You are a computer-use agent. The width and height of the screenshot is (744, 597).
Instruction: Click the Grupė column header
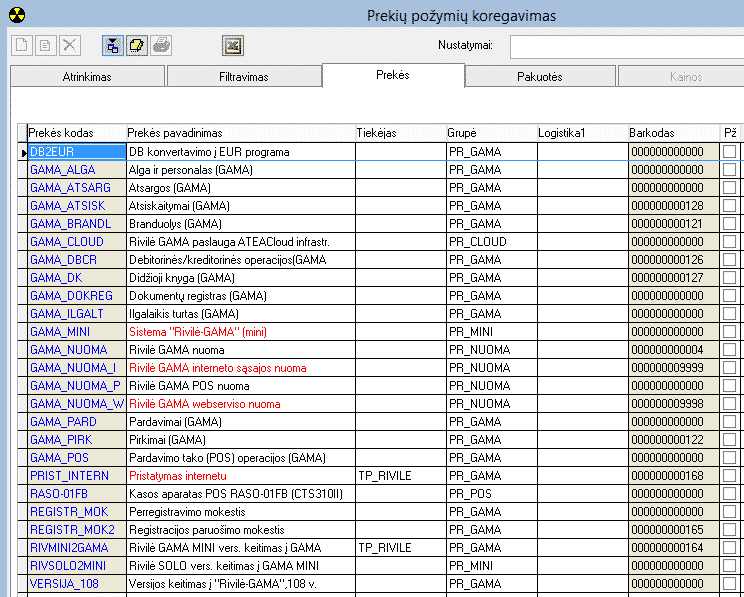462,133
